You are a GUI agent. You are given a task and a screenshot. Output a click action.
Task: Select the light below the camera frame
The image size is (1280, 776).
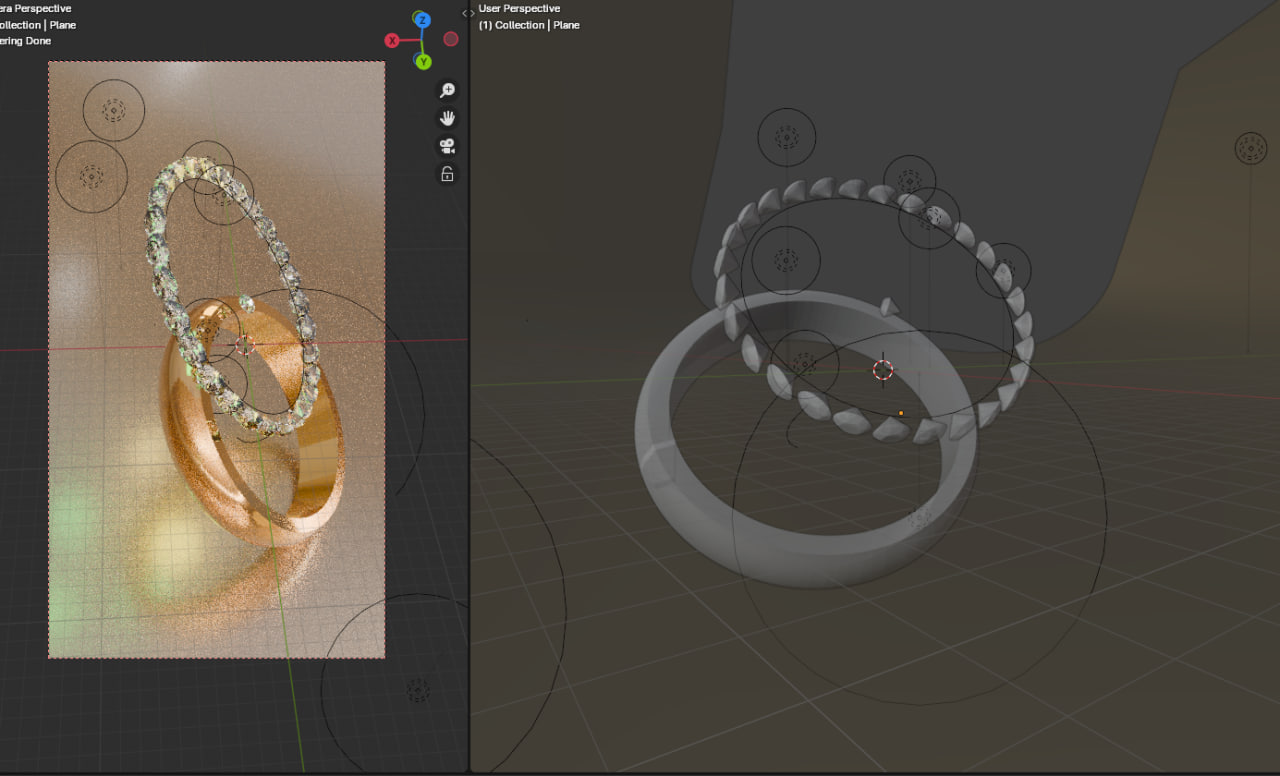pos(418,690)
